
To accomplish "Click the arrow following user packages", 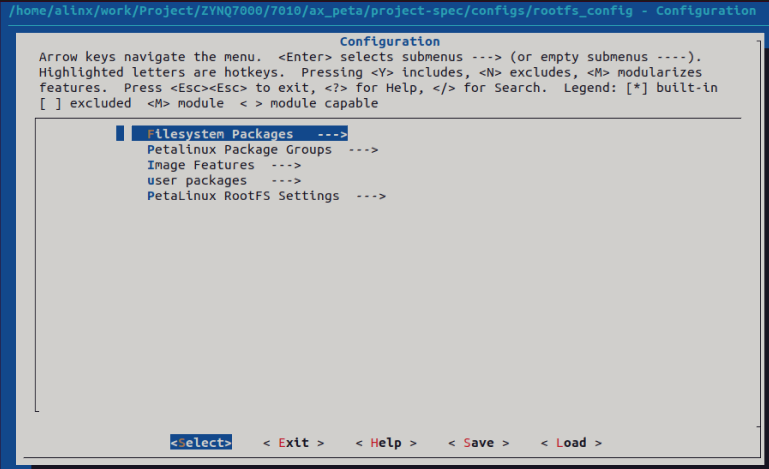I will coord(286,181).
